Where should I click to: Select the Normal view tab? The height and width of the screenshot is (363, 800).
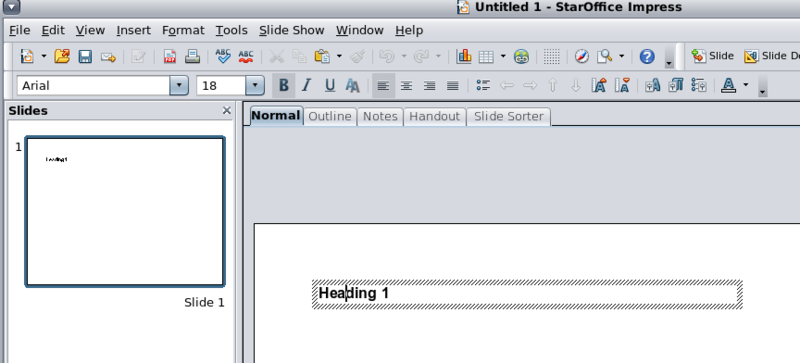[275, 115]
